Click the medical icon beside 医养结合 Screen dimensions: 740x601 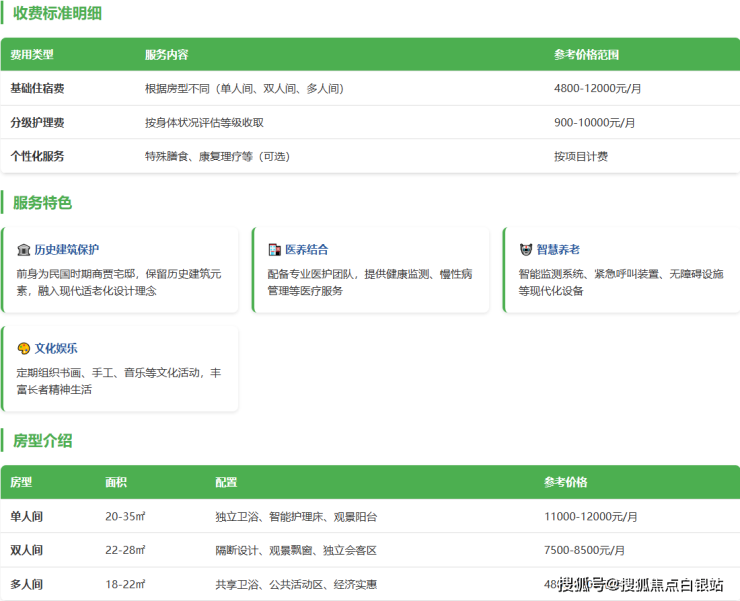275,250
